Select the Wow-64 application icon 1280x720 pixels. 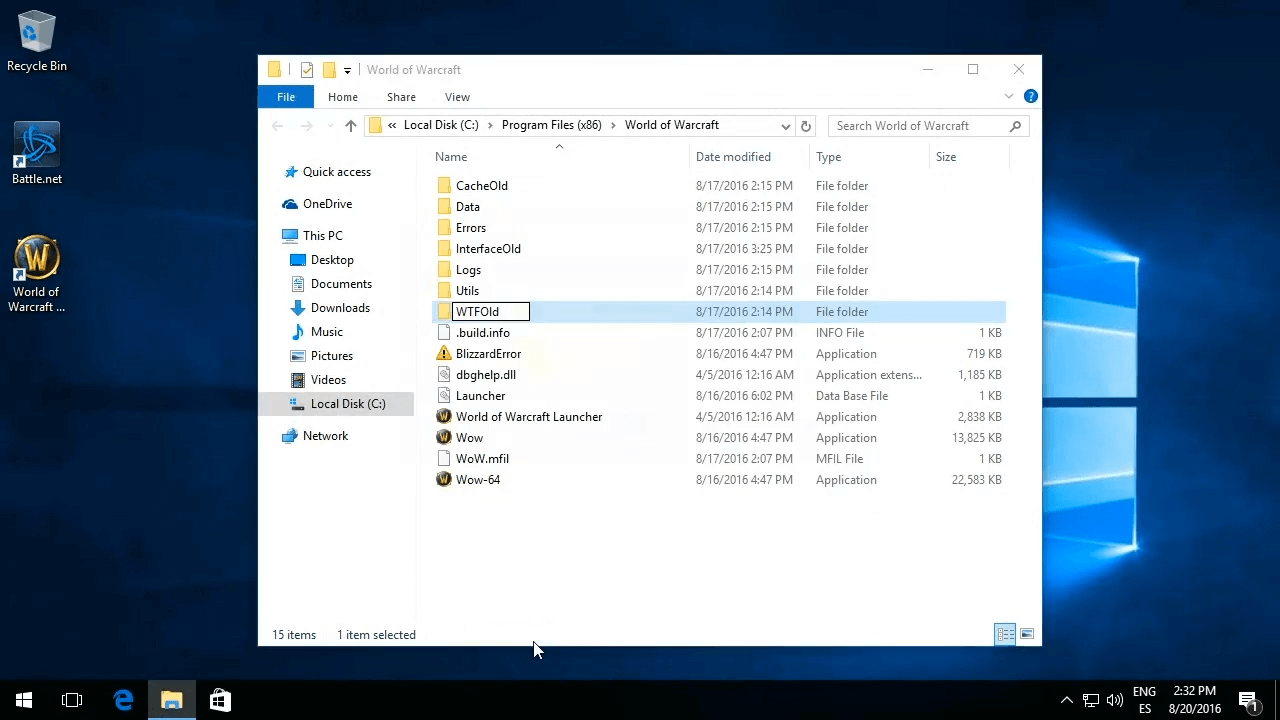tap(444, 480)
